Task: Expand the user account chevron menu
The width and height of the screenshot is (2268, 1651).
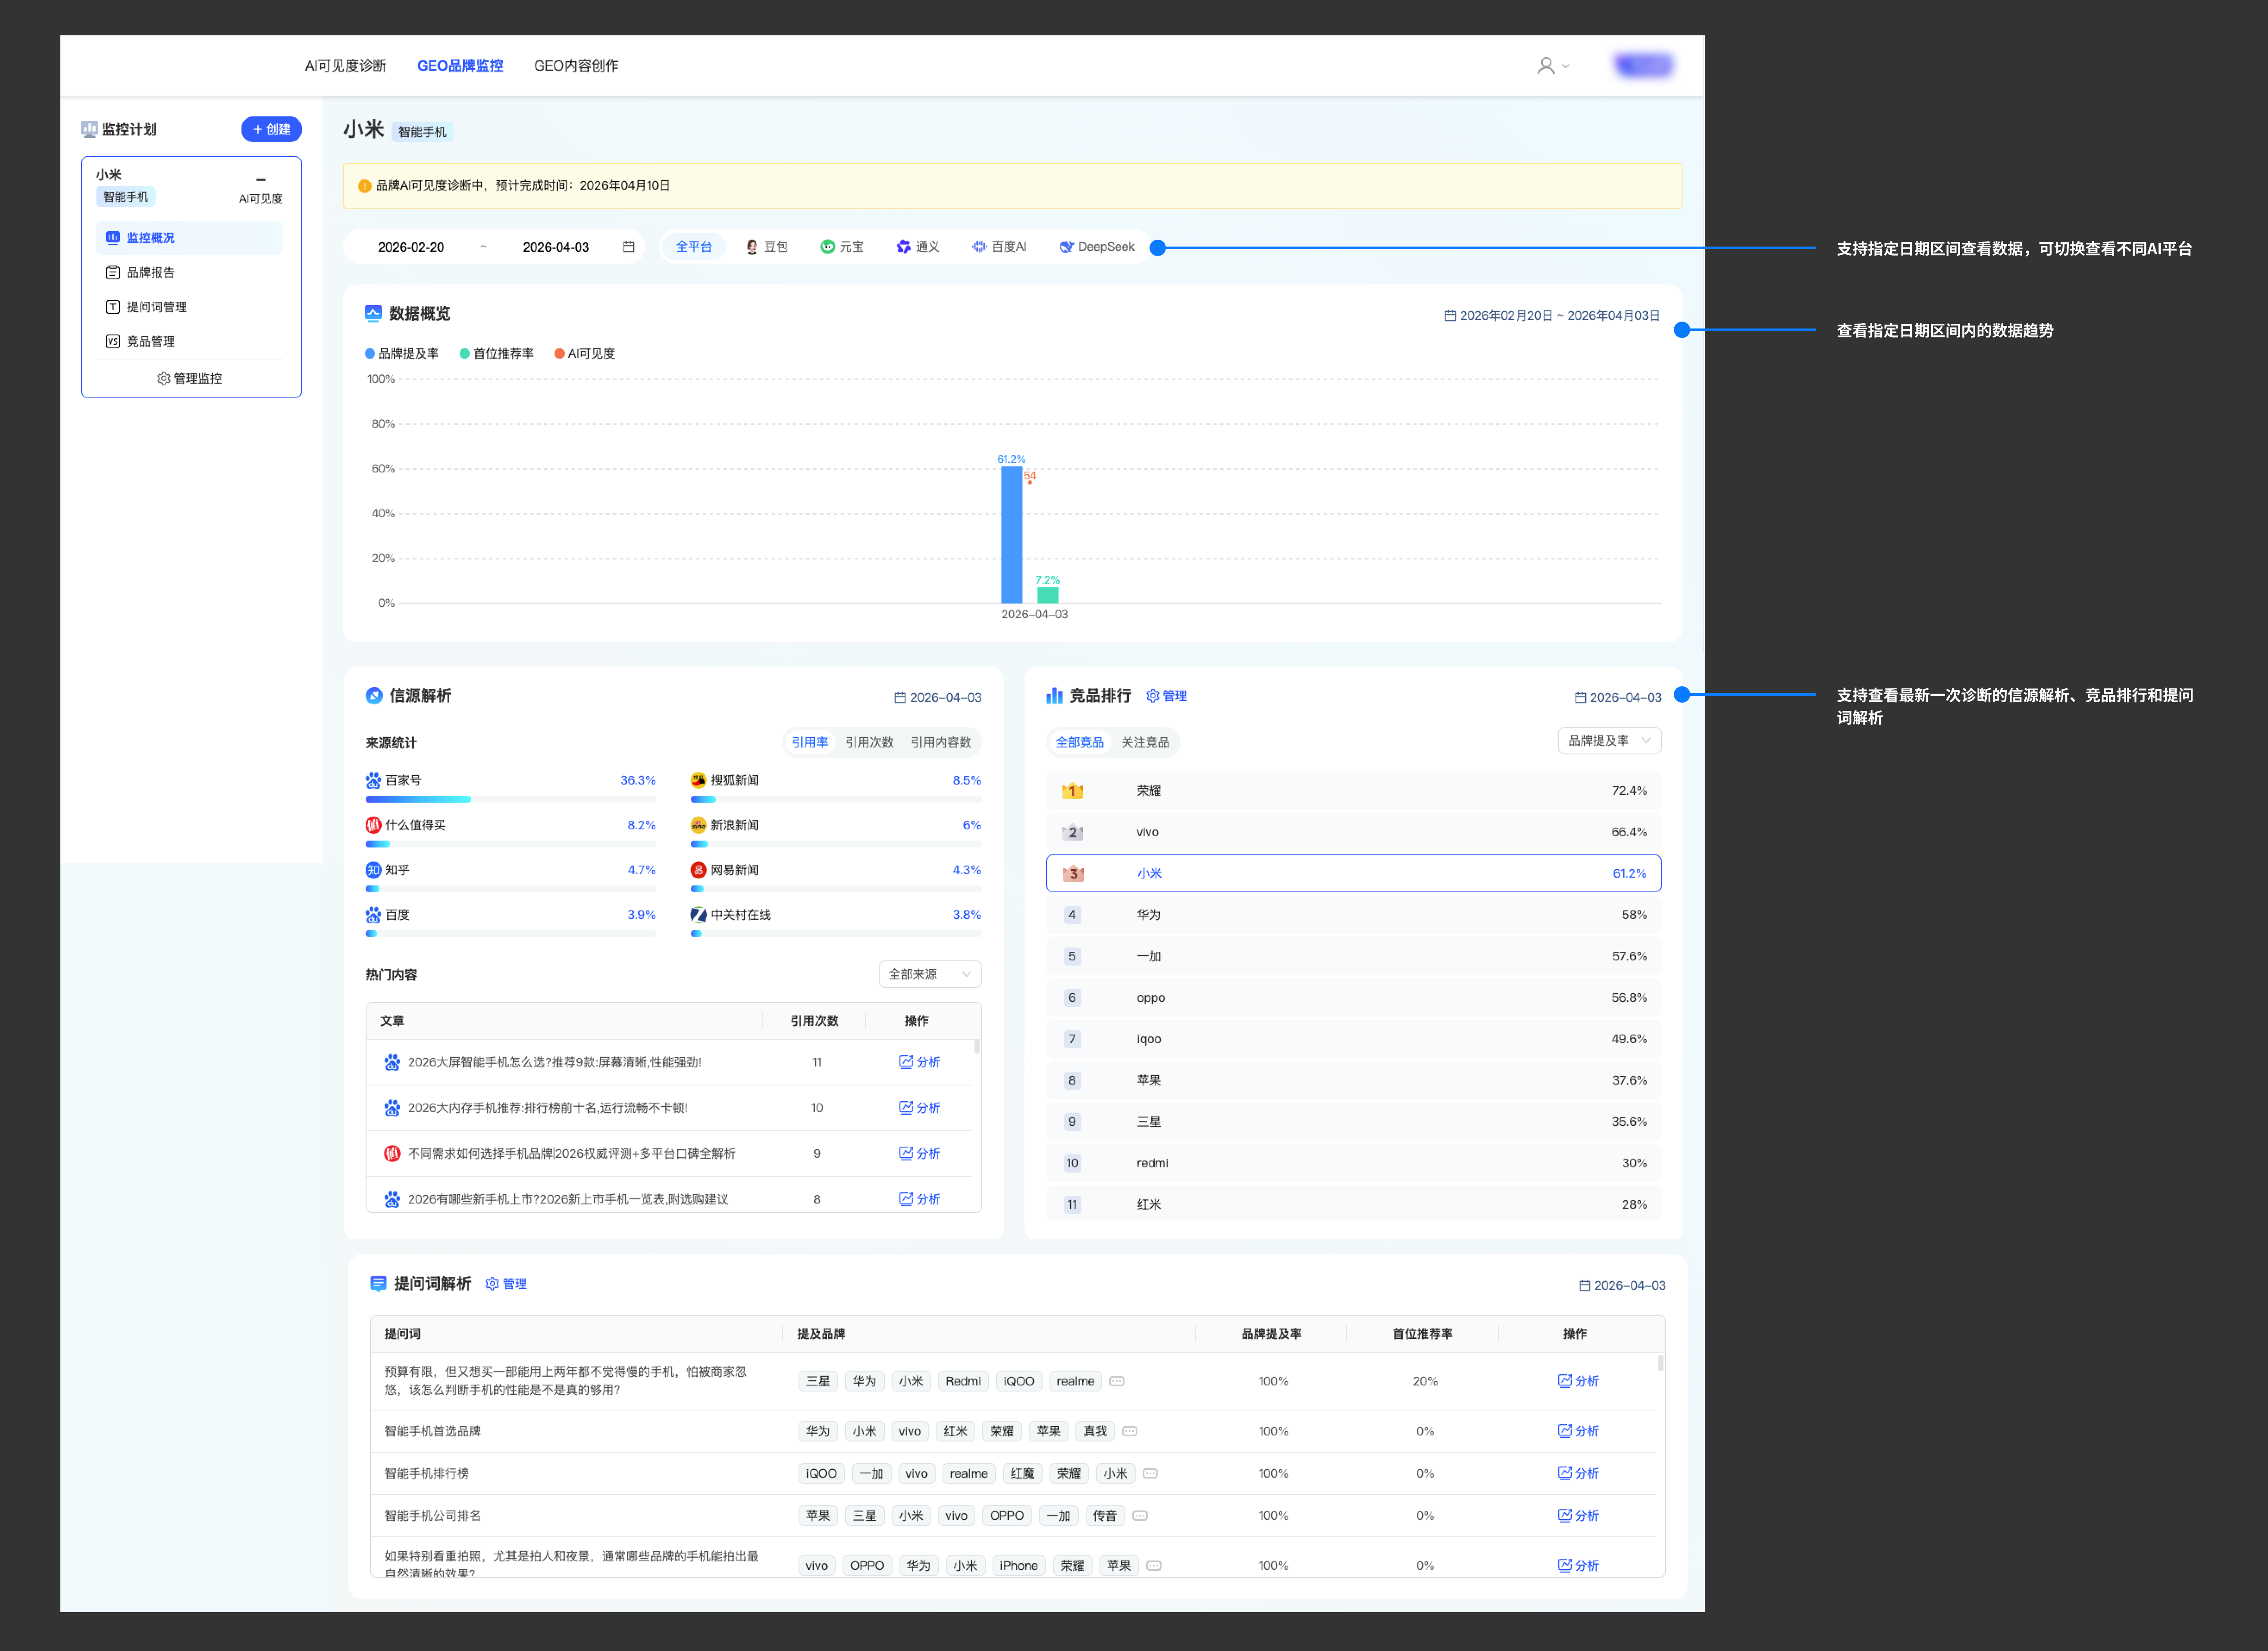Action: point(1566,66)
